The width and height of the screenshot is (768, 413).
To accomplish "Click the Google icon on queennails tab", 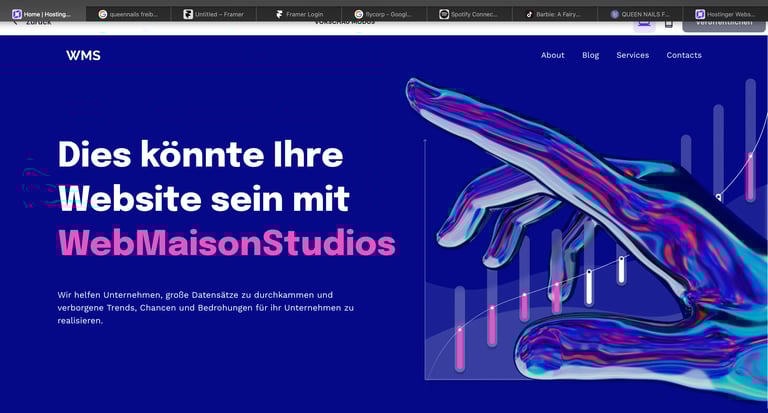I will (103, 14).
